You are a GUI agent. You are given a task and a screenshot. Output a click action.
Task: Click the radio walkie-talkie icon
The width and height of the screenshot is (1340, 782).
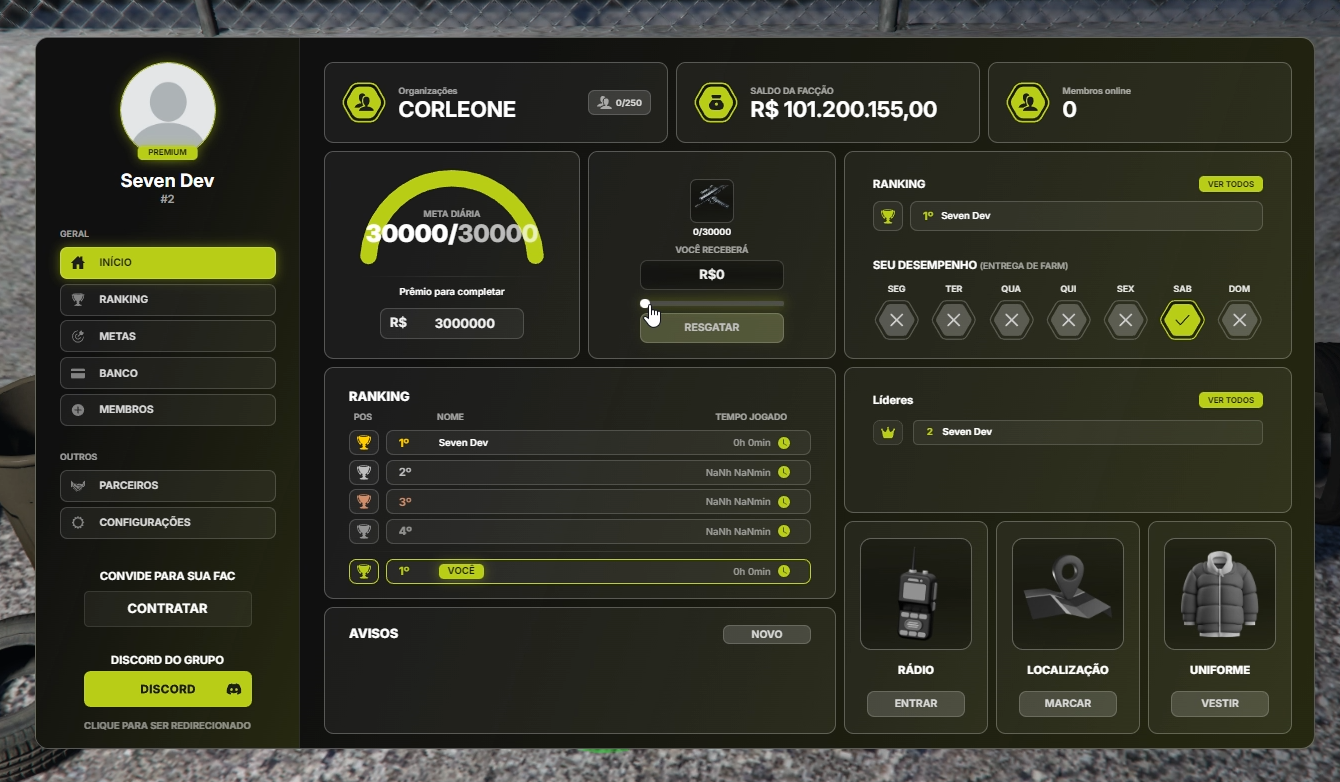(915, 594)
